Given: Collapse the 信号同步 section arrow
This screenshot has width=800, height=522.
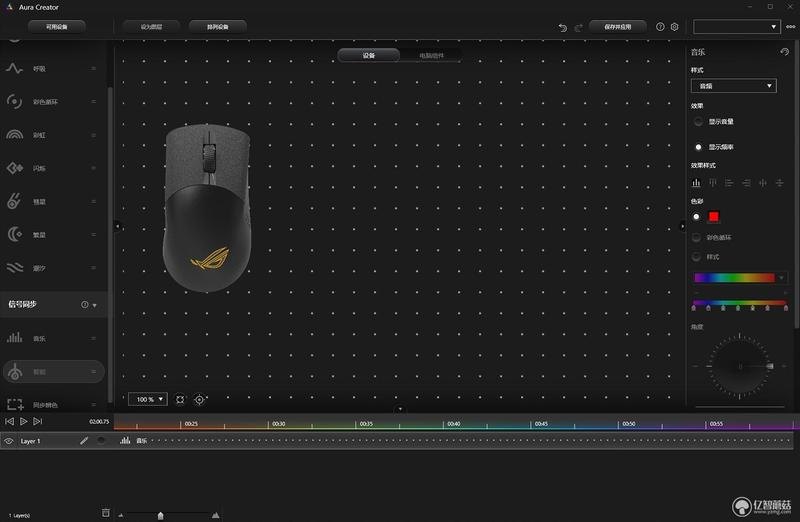Looking at the screenshot, I should click(95, 305).
